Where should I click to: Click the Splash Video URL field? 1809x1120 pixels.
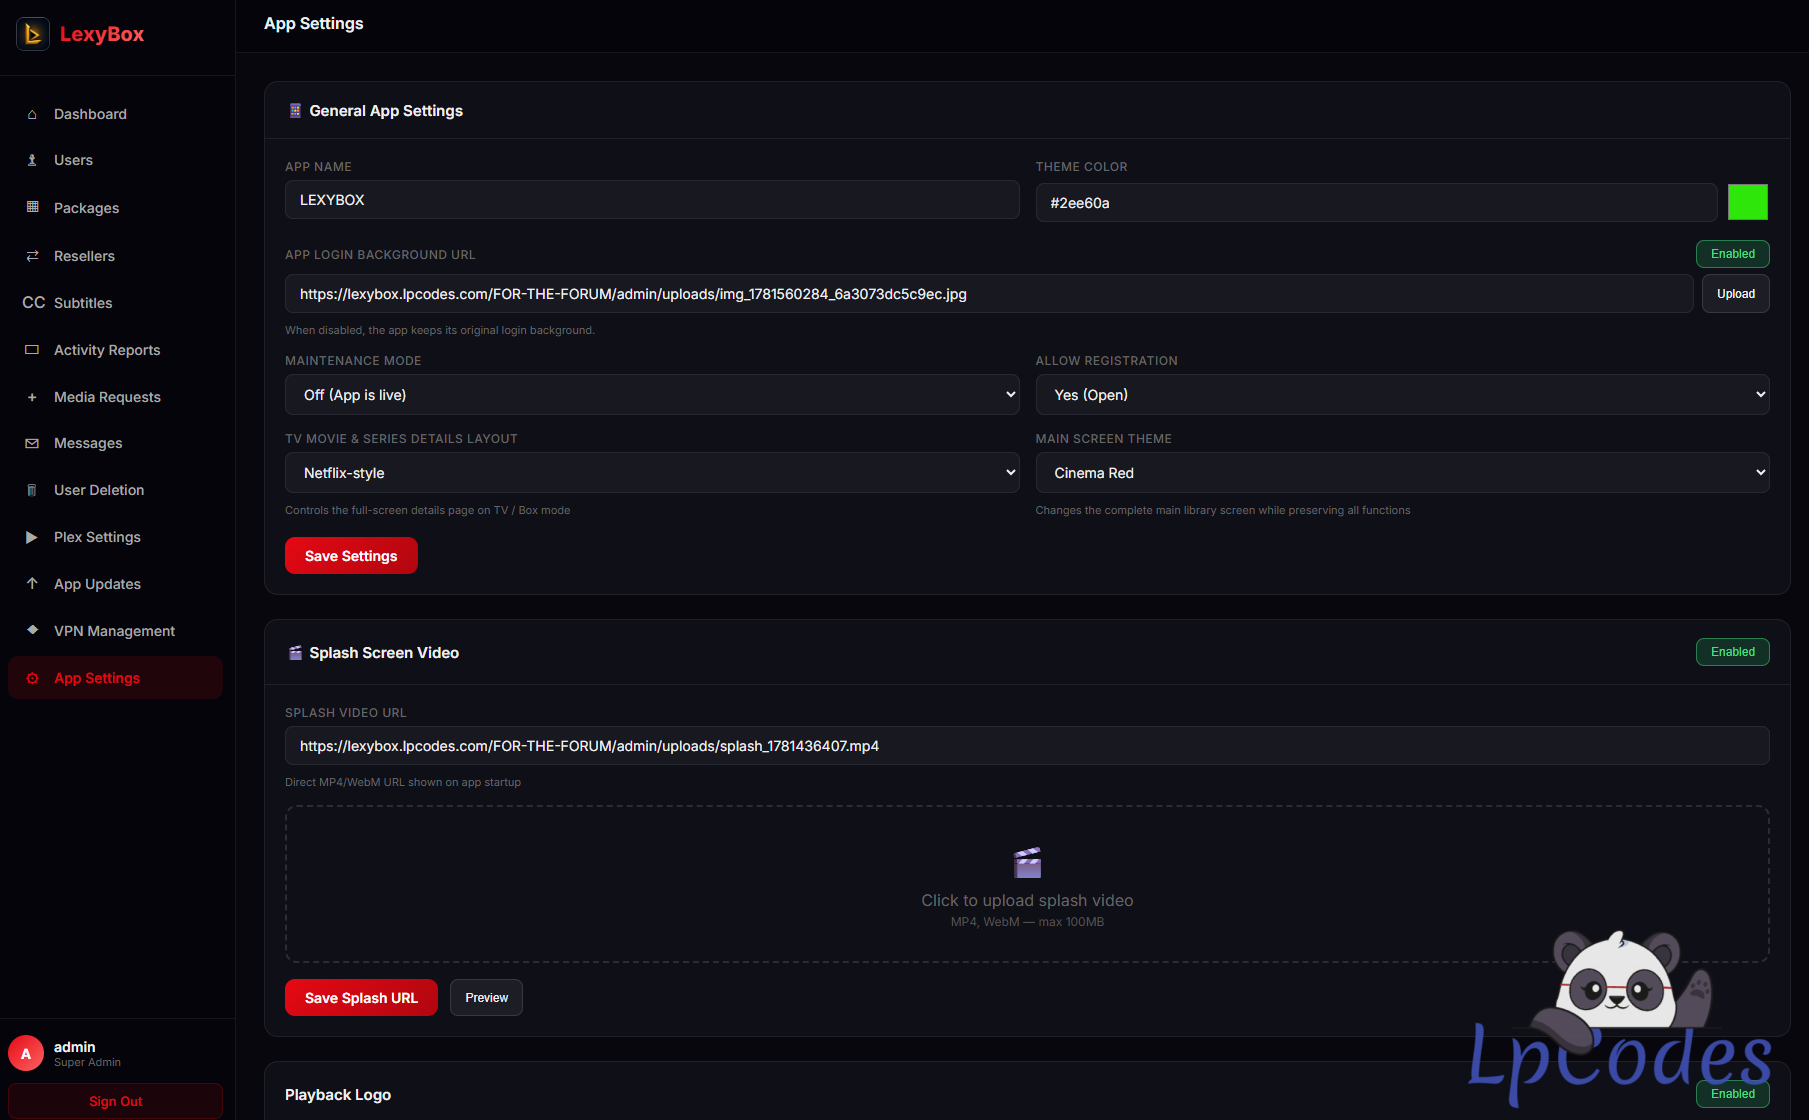pyautogui.click(x=1027, y=746)
